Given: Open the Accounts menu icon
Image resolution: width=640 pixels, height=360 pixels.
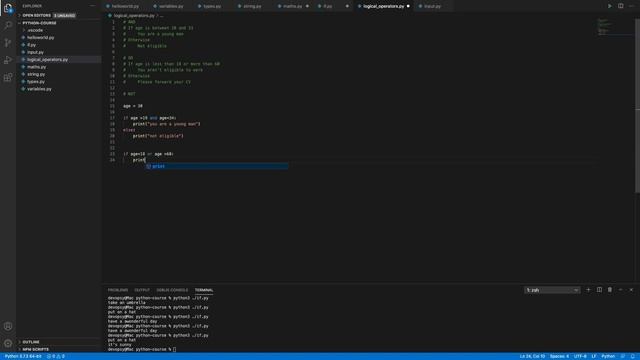Looking at the screenshot, I should coord(8,326).
